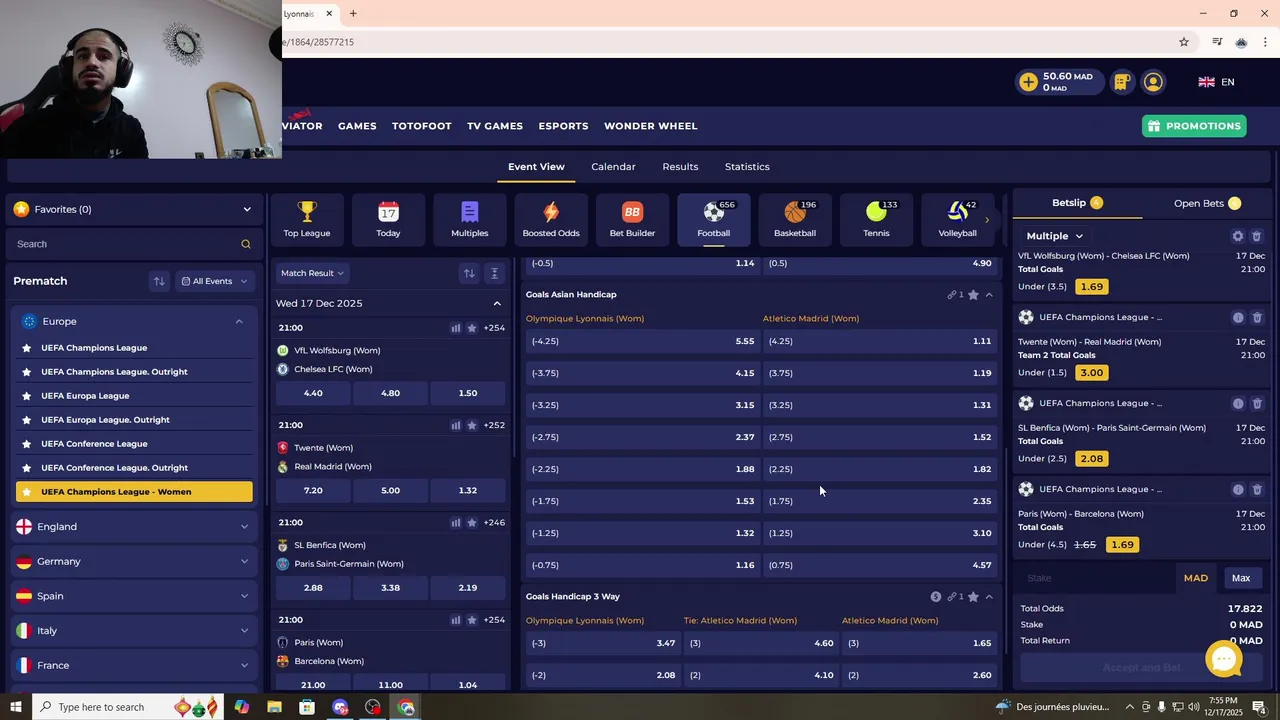This screenshot has height=720, width=1280.
Task: Click sort order icon next to Match Result
Action: coord(469,273)
